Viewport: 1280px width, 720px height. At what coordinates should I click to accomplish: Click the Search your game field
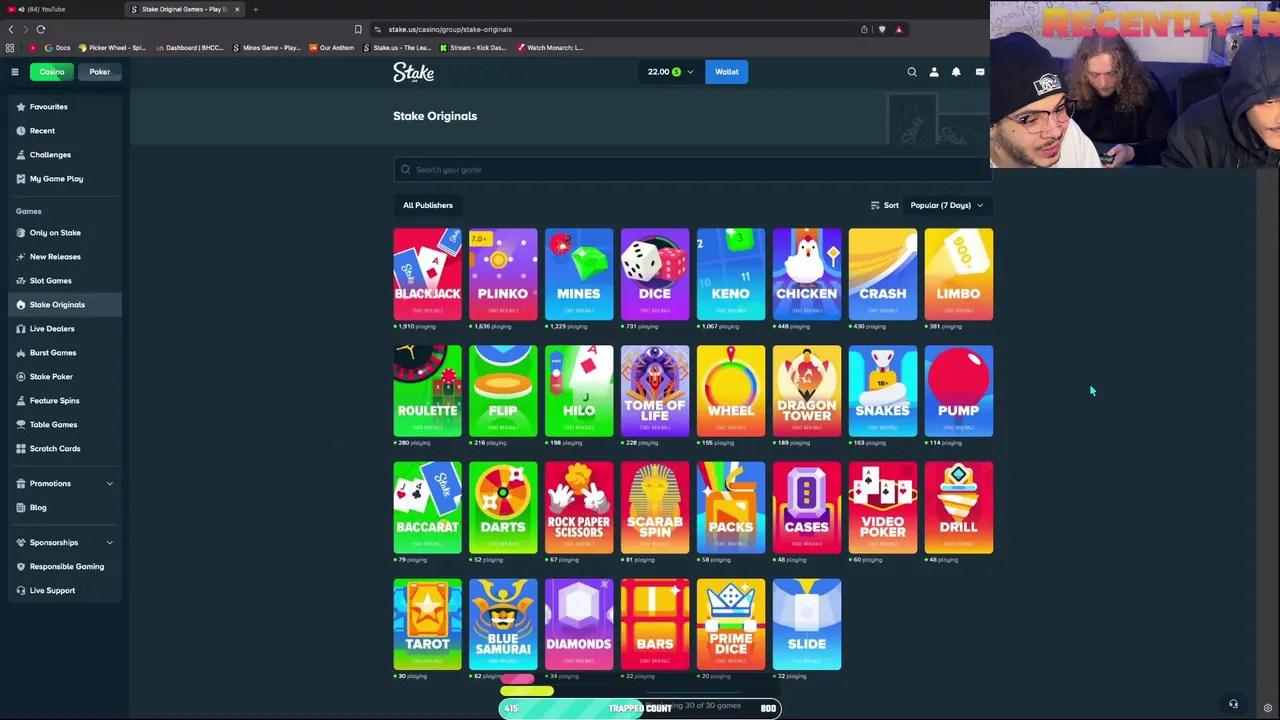[691, 170]
